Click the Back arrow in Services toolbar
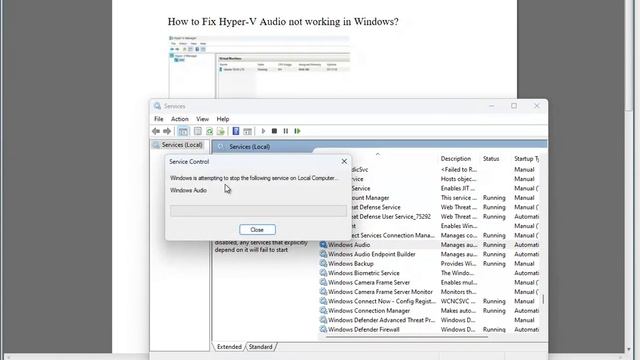The image size is (640, 360). pyautogui.click(x=156, y=131)
